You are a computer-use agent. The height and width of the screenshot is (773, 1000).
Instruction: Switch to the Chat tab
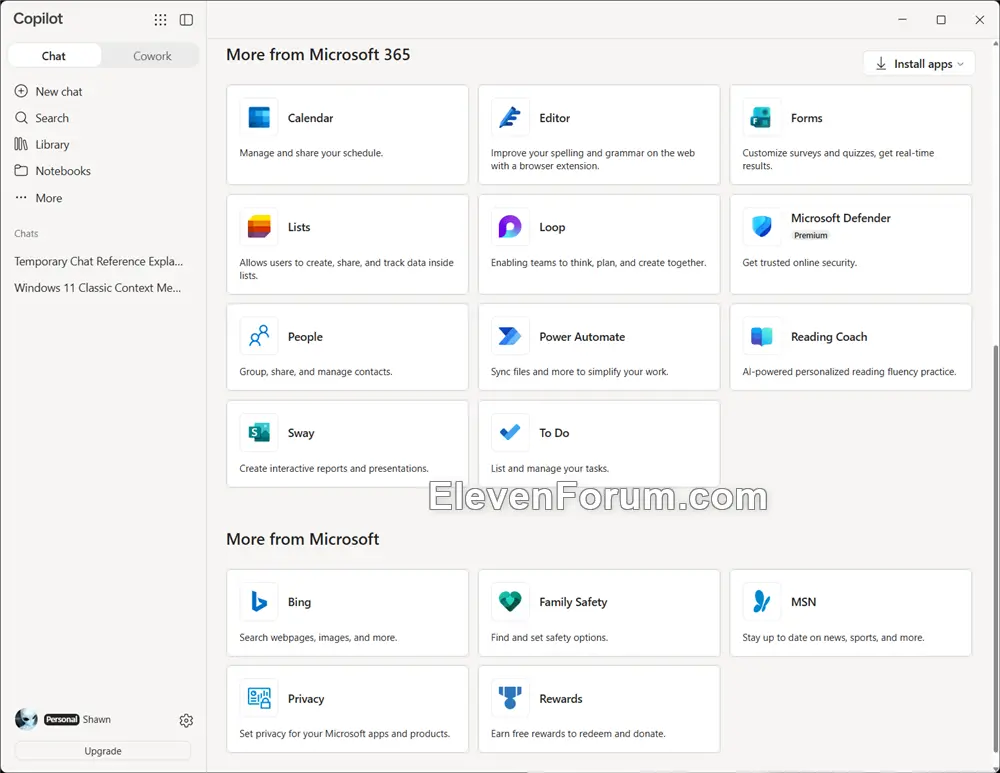click(x=54, y=55)
